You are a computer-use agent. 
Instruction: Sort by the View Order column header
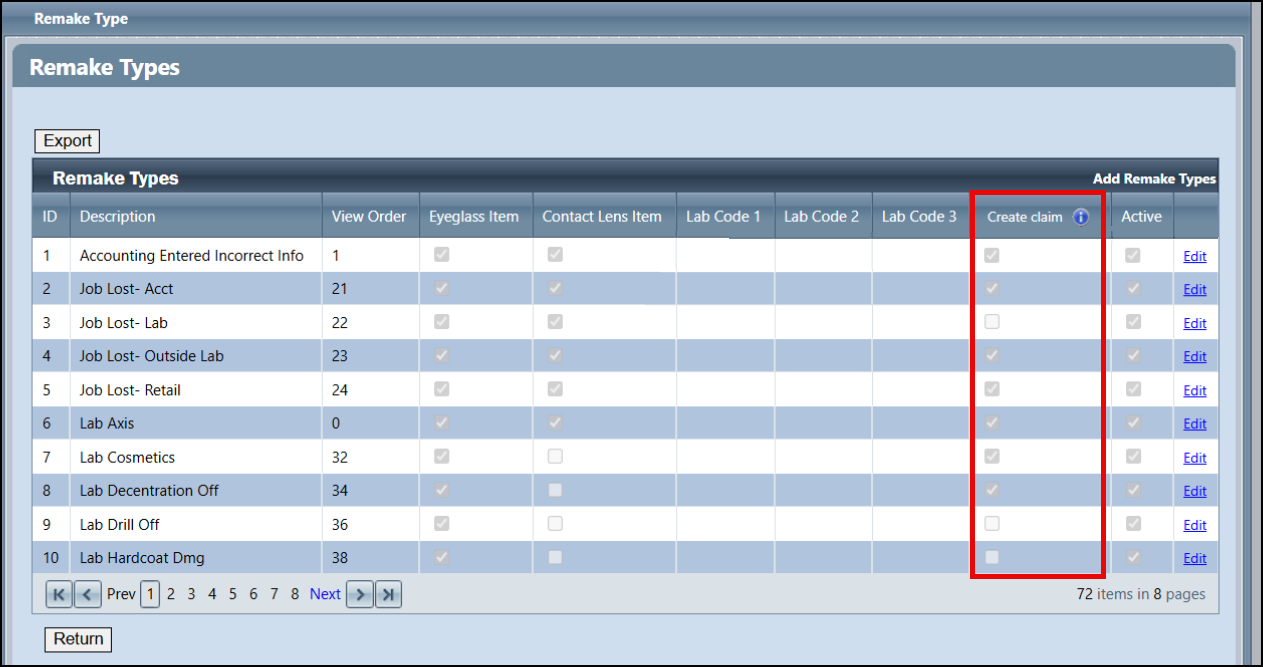tap(369, 216)
